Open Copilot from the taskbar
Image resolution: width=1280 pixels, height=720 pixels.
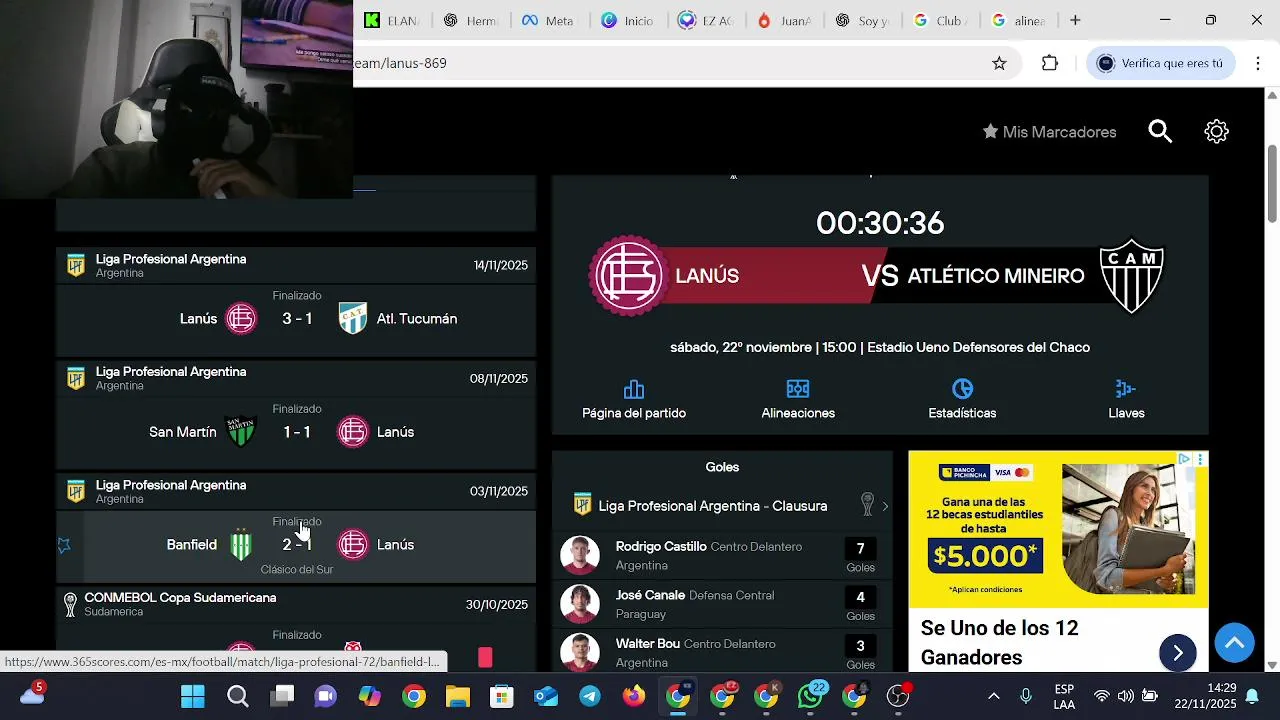(x=370, y=696)
